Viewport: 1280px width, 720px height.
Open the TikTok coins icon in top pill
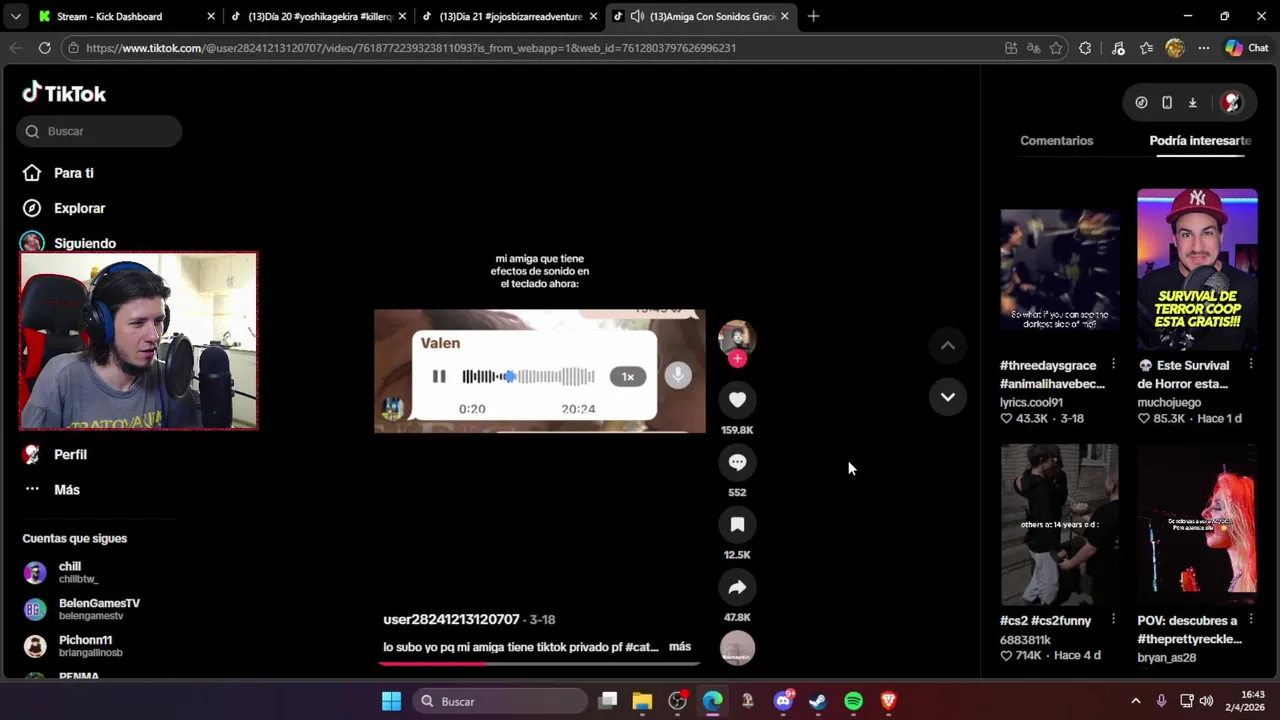pos(1141,102)
